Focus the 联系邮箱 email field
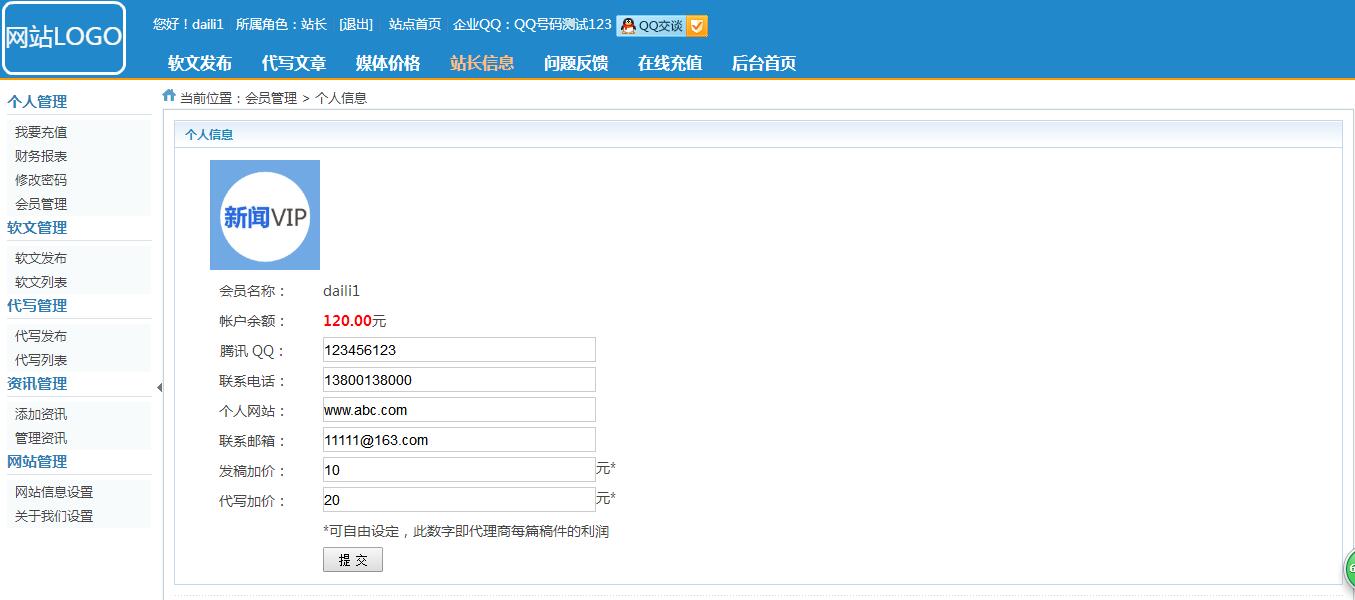1355x600 pixels. pyautogui.click(x=459, y=440)
